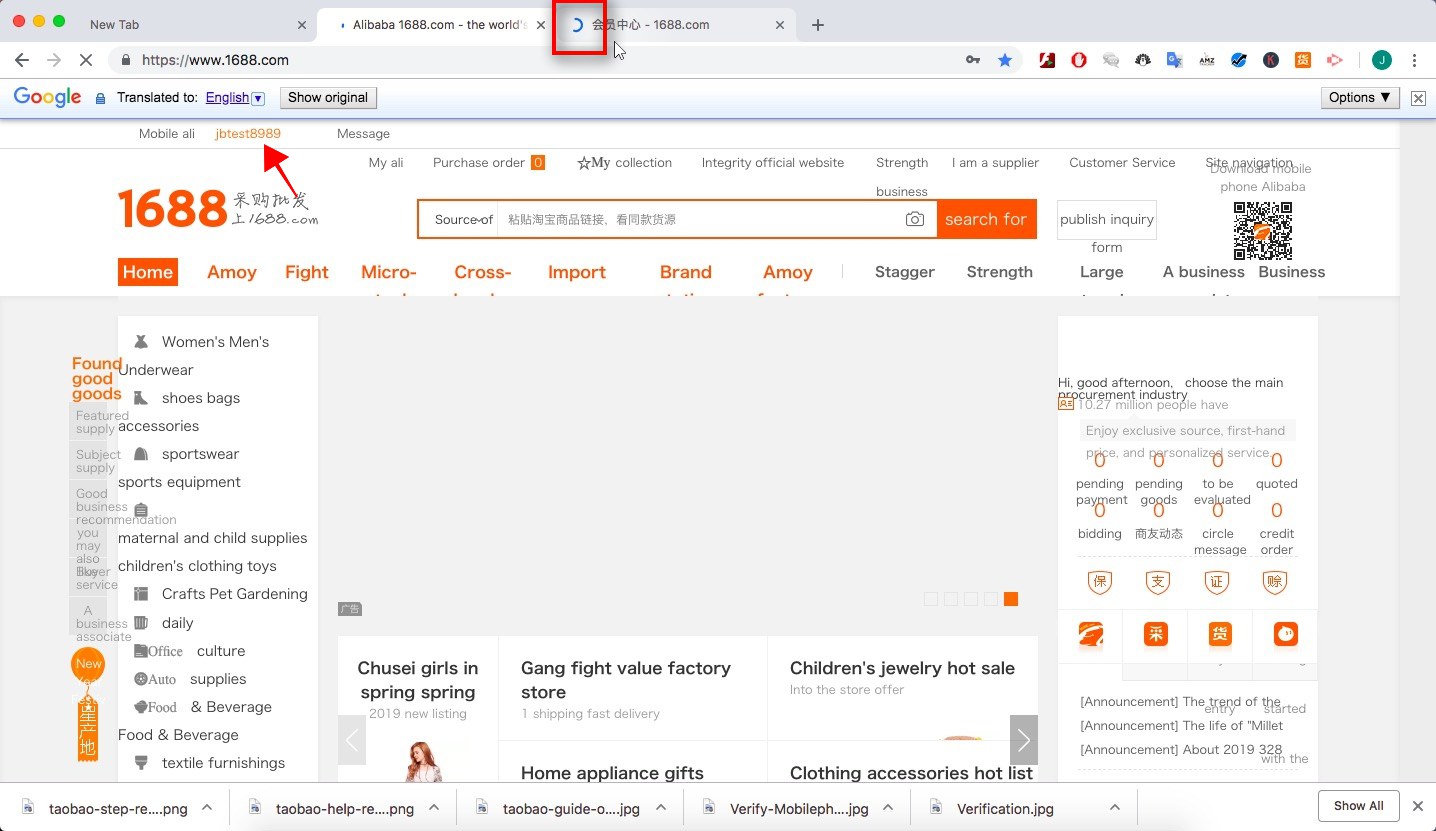Go to next carousel slide arrow

[1023, 740]
